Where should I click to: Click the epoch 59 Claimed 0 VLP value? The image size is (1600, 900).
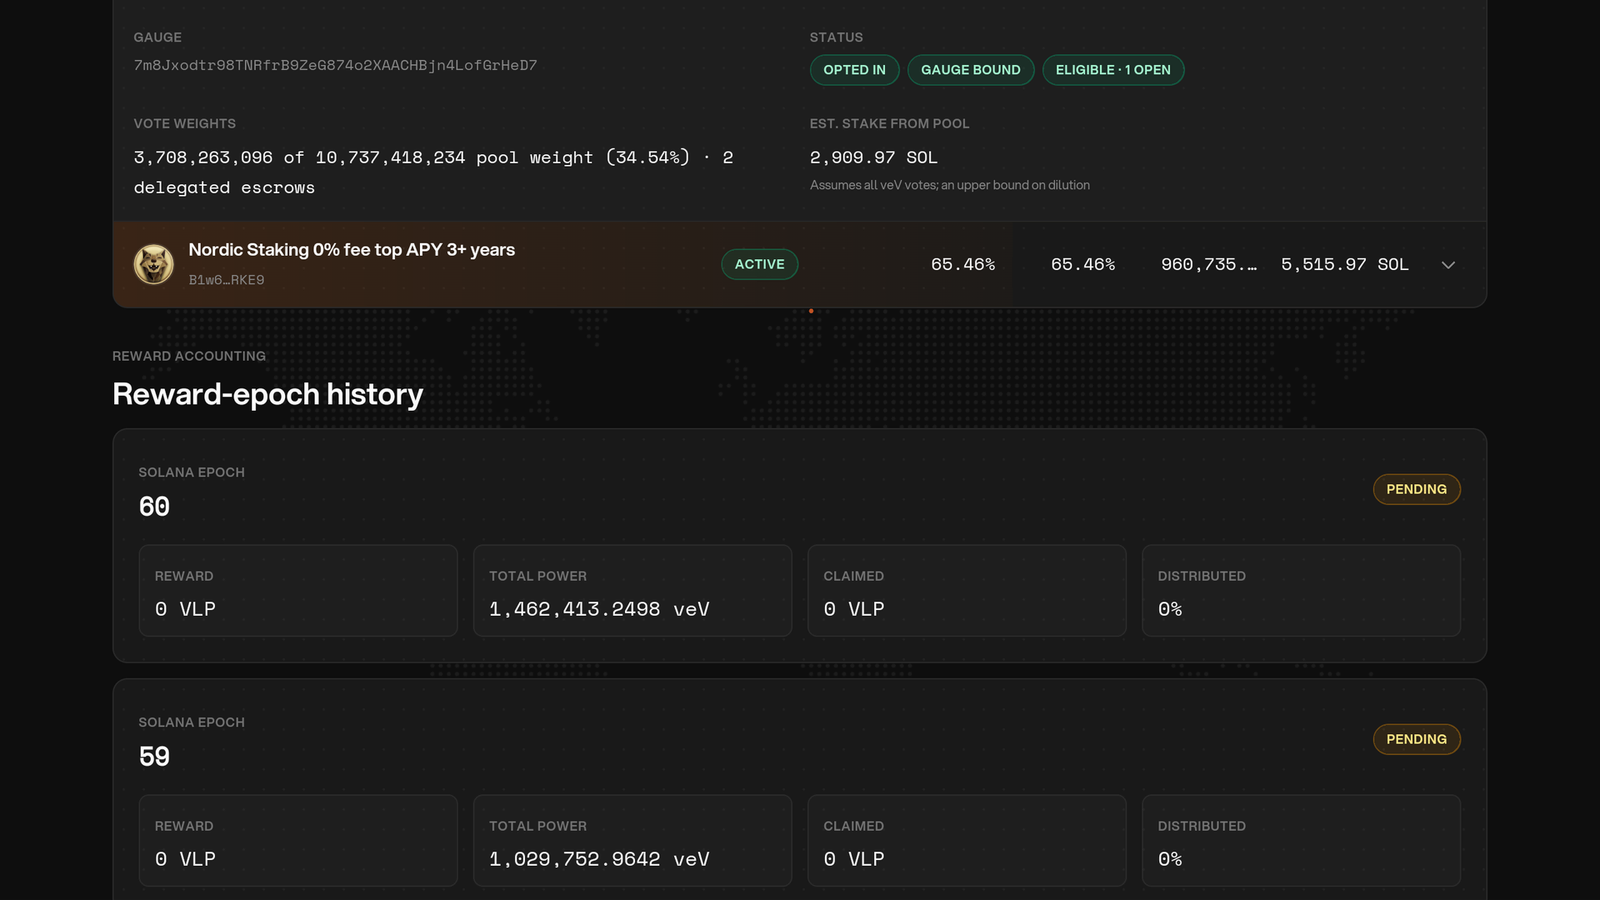tap(854, 859)
